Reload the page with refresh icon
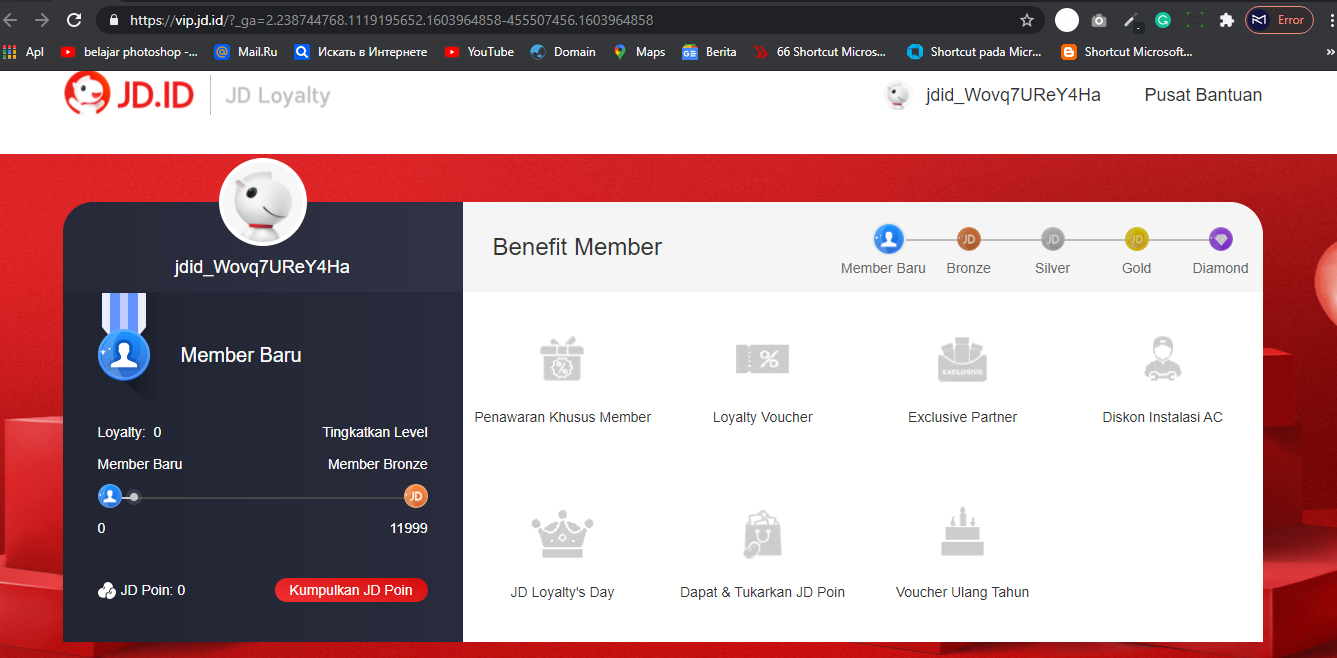 [74, 20]
